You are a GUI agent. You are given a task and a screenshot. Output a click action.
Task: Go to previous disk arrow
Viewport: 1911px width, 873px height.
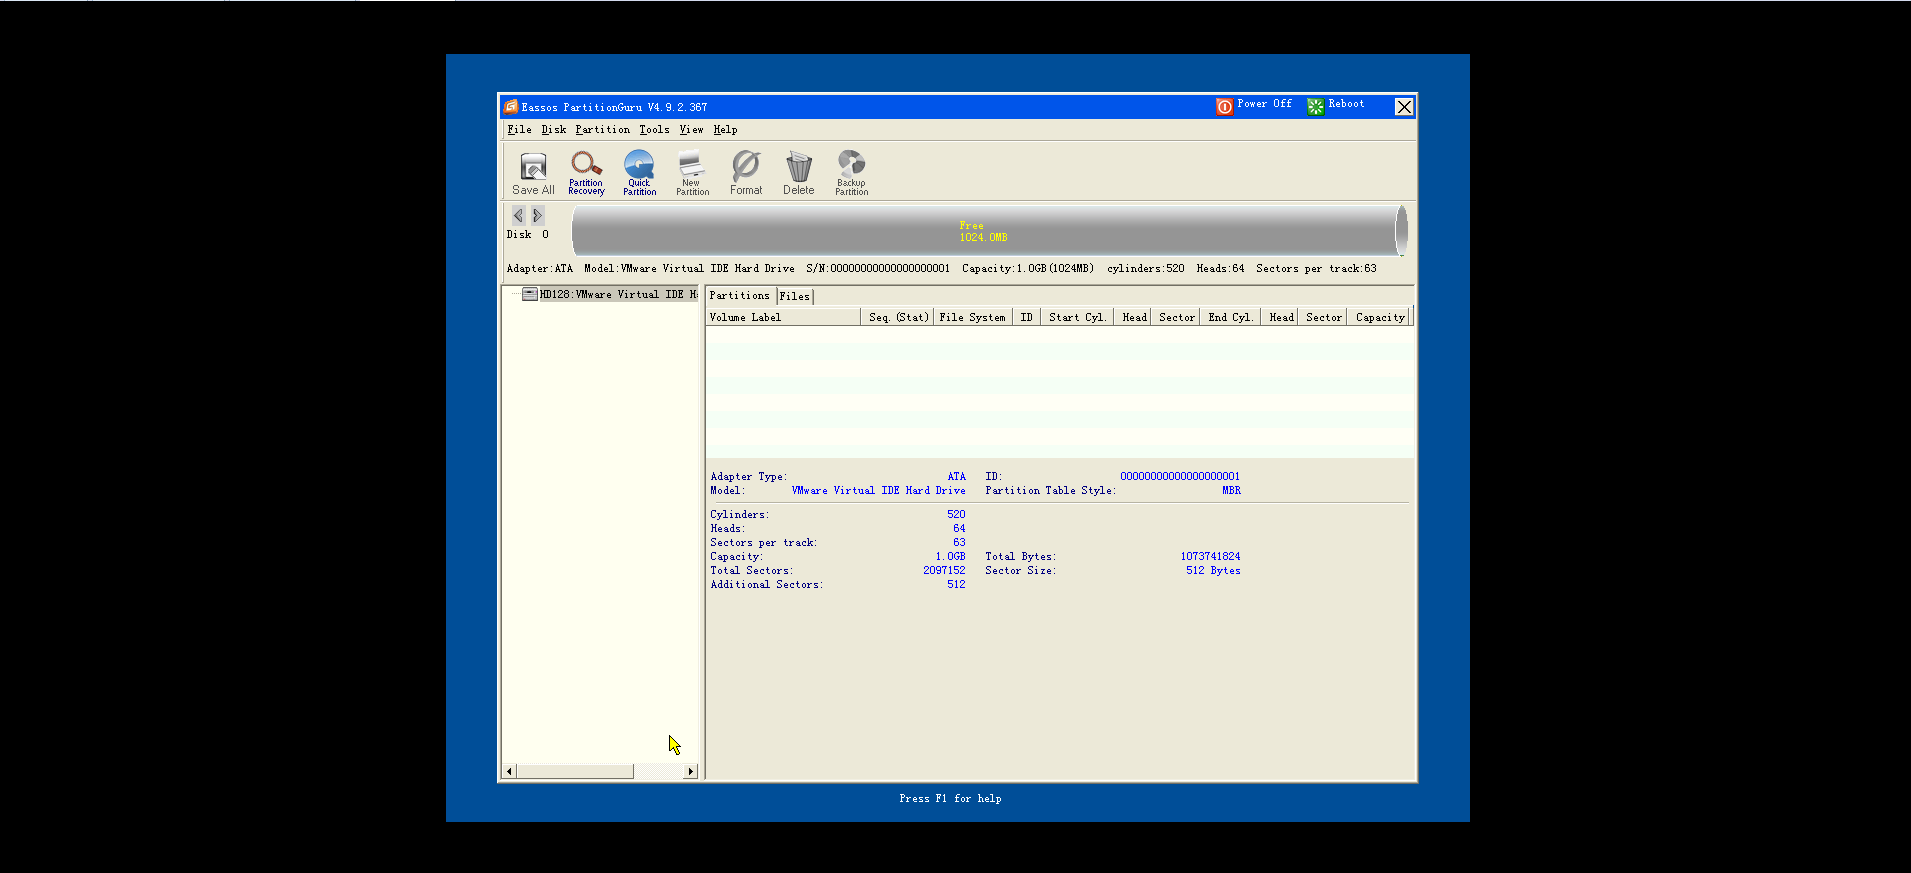(x=518, y=215)
